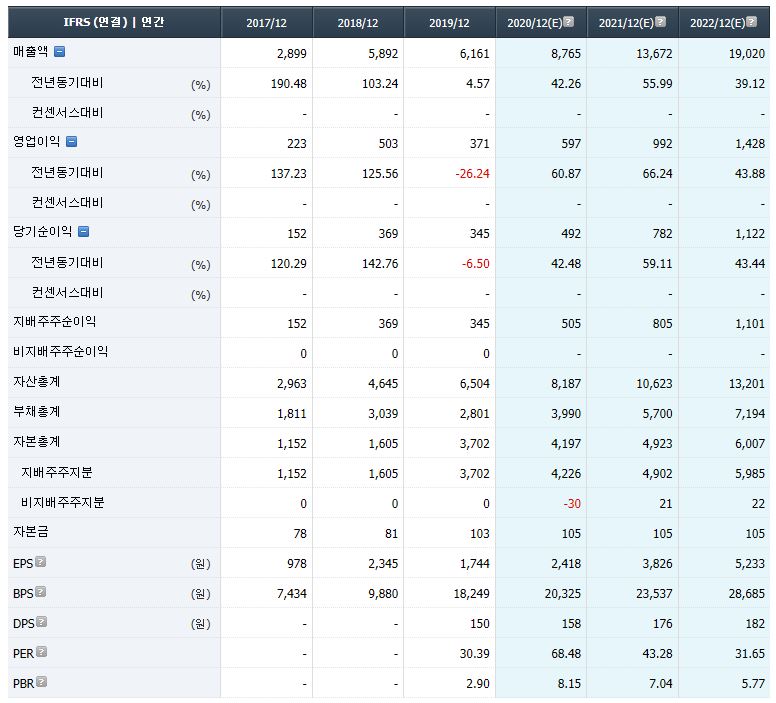Click the IFRS (연결) | 연간 header
This screenshot has height=703, width=776.
[114, 22]
